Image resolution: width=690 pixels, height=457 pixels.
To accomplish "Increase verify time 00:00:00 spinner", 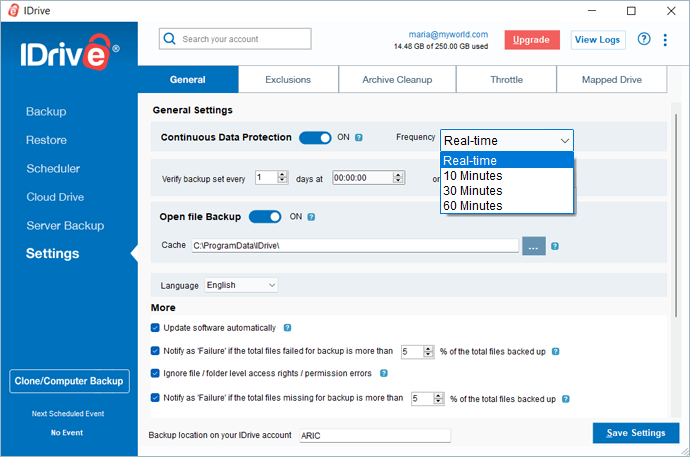I will (398, 174).
